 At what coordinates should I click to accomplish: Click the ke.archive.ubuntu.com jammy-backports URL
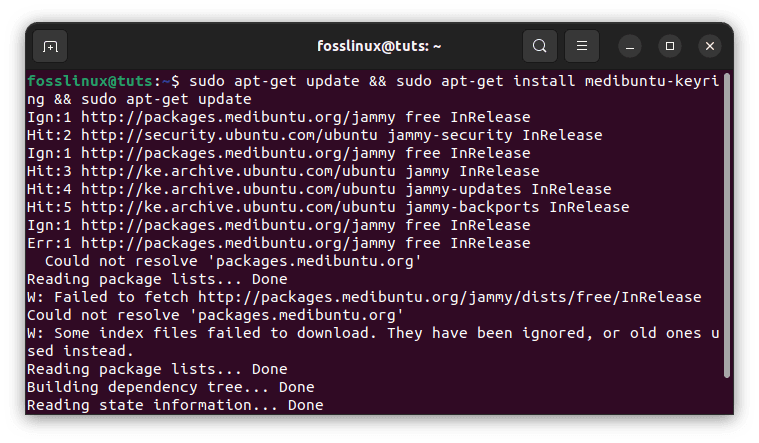click(x=238, y=207)
